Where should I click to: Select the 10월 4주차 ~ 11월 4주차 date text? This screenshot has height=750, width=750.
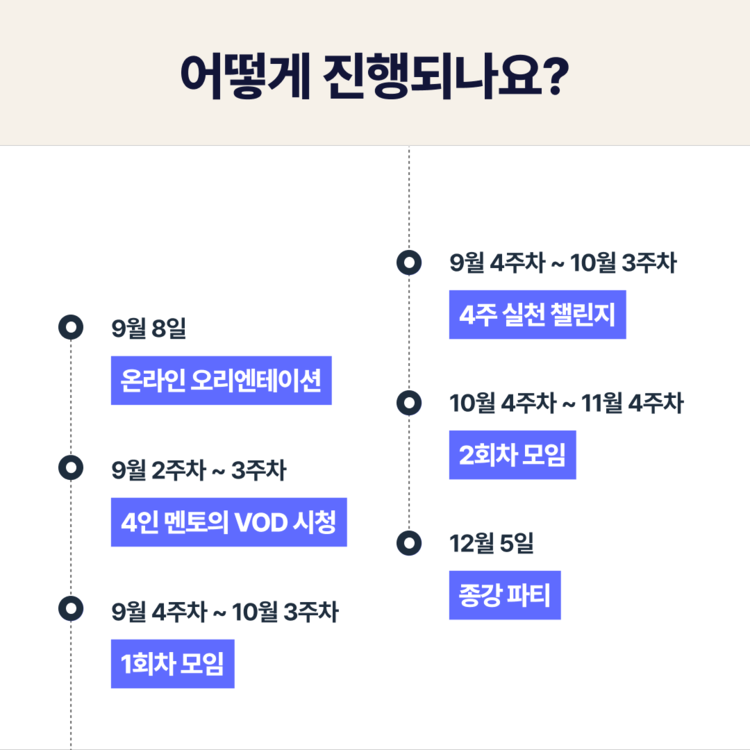click(x=566, y=403)
